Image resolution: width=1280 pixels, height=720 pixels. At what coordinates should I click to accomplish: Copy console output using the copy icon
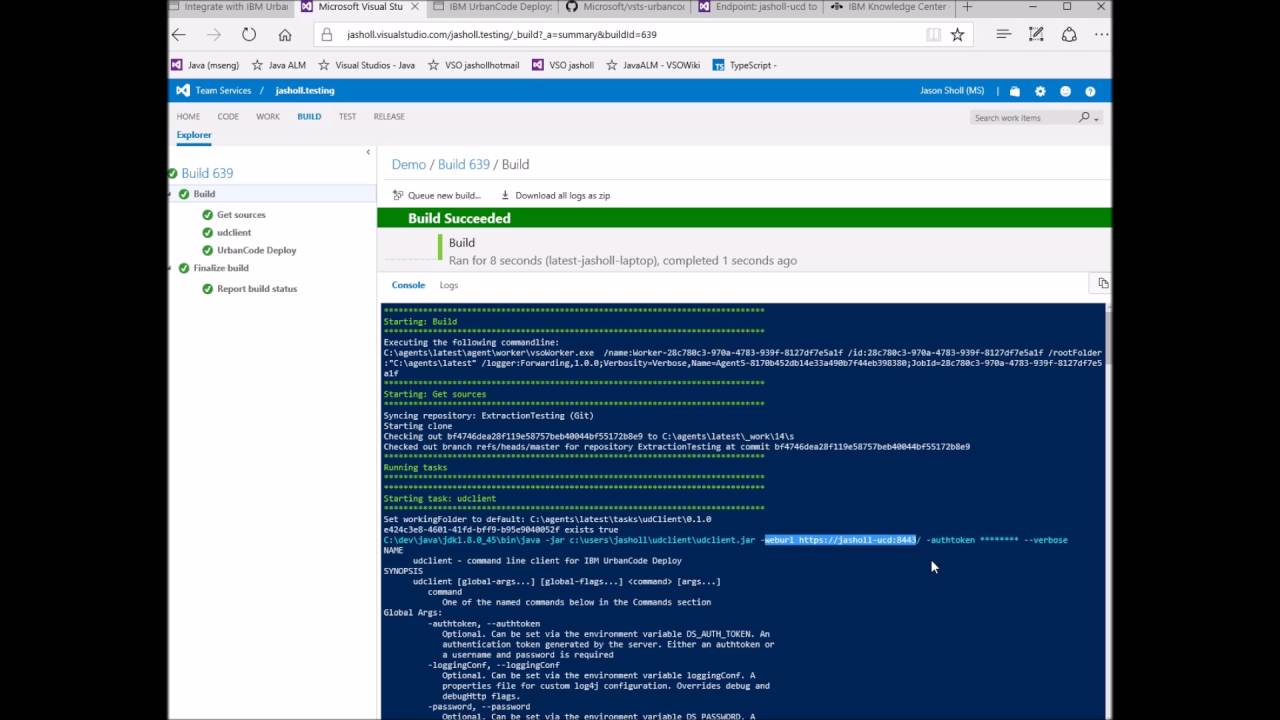click(1103, 283)
